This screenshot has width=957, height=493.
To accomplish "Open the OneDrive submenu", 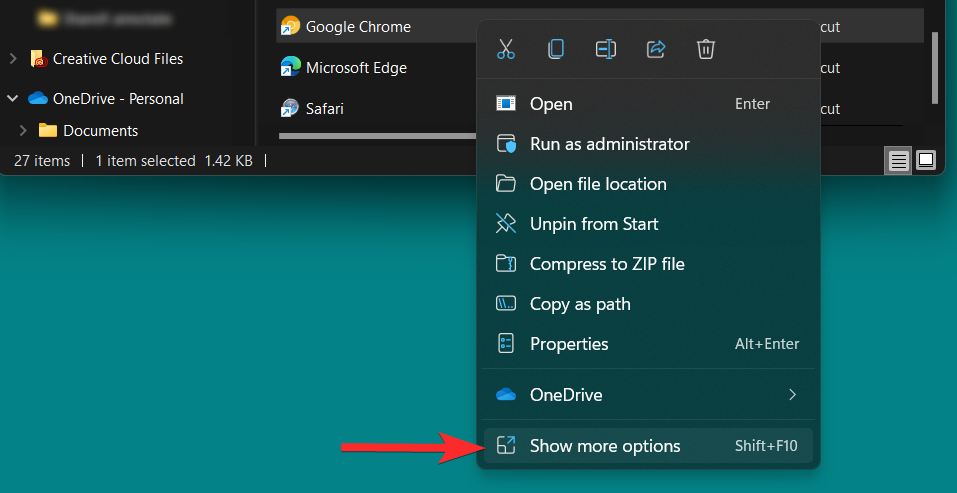I will pyautogui.click(x=648, y=394).
